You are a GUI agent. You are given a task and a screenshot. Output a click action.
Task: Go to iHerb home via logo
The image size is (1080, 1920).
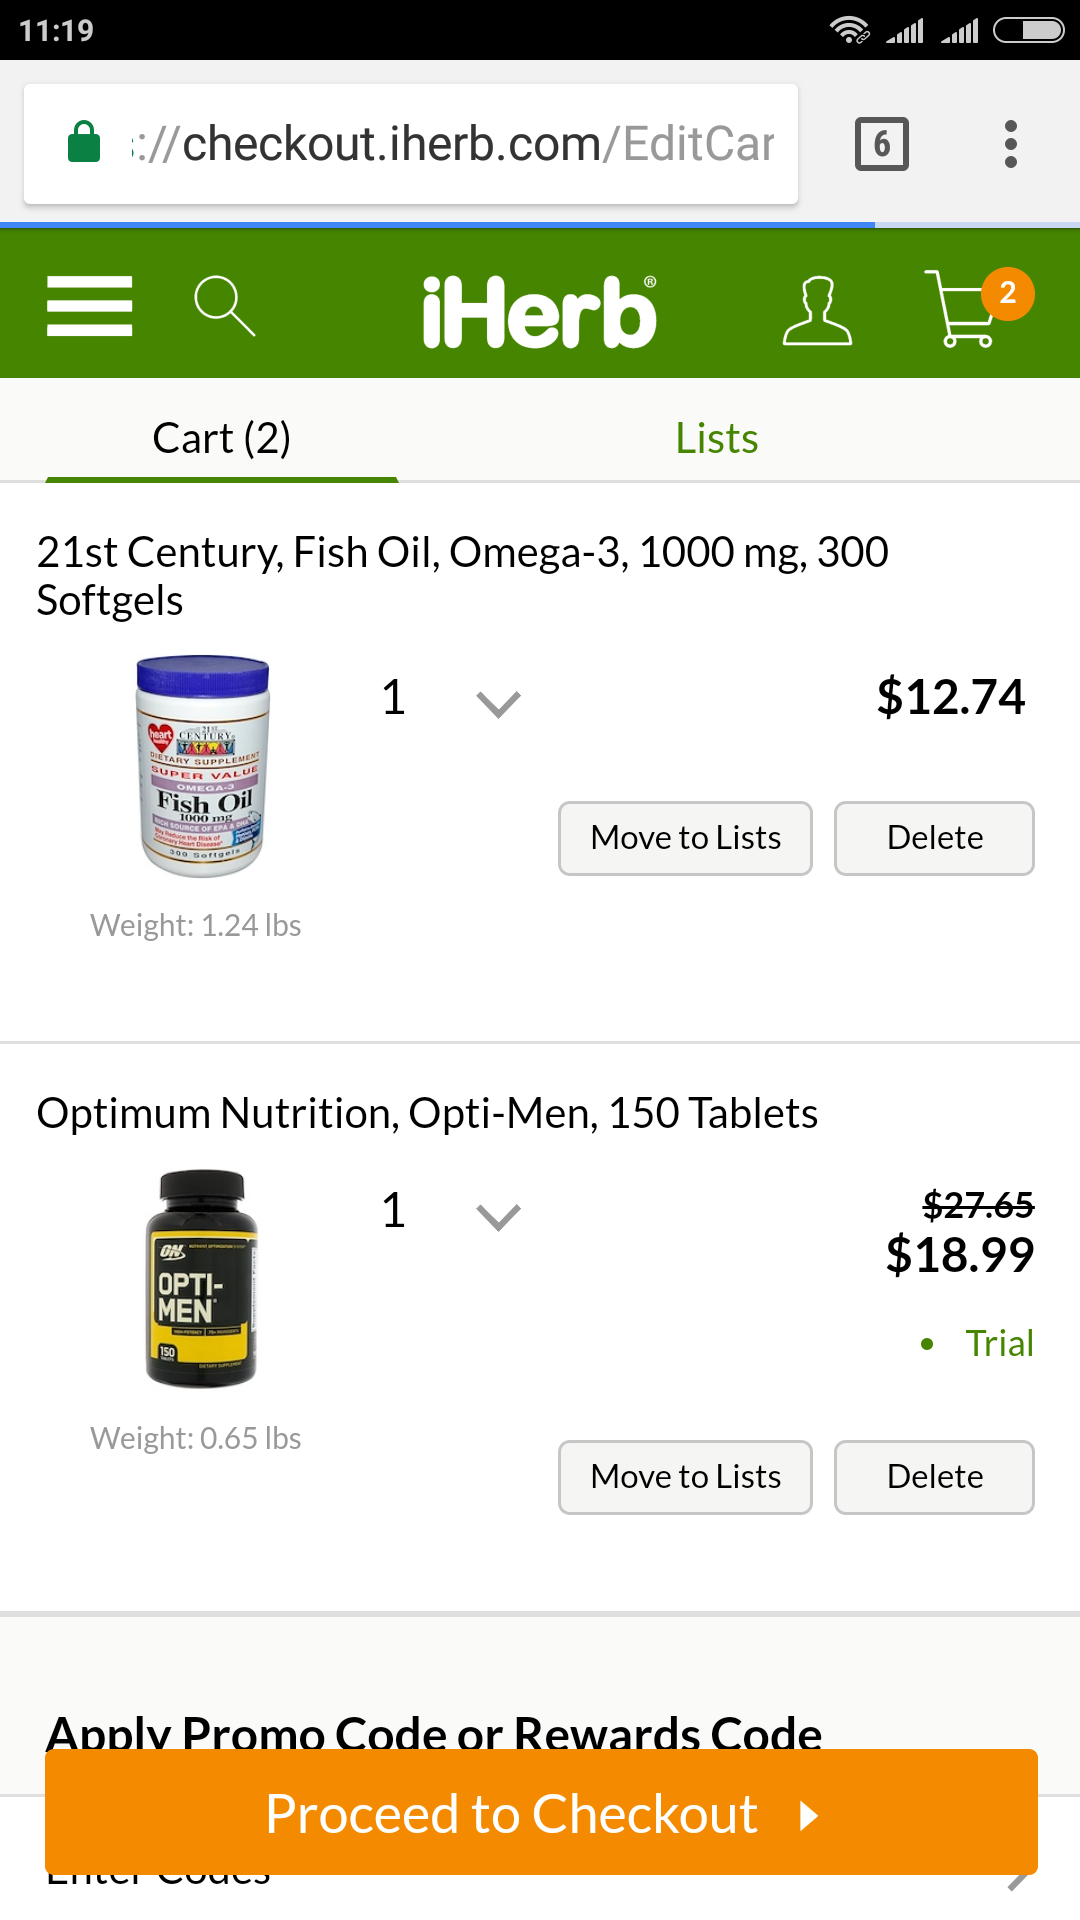tap(539, 311)
